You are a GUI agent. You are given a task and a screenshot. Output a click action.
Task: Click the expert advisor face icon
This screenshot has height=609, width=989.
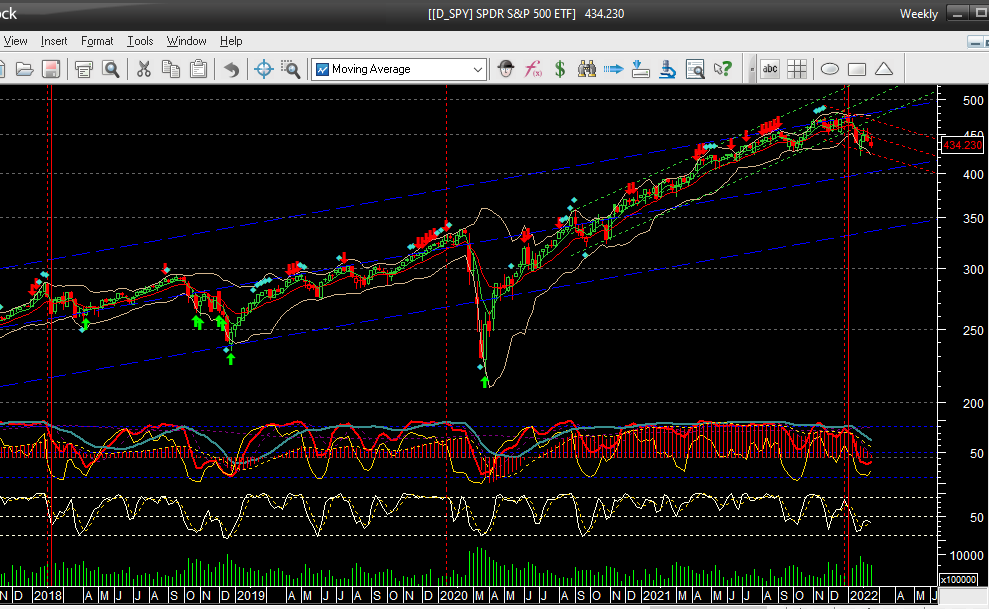(x=507, y=69)
